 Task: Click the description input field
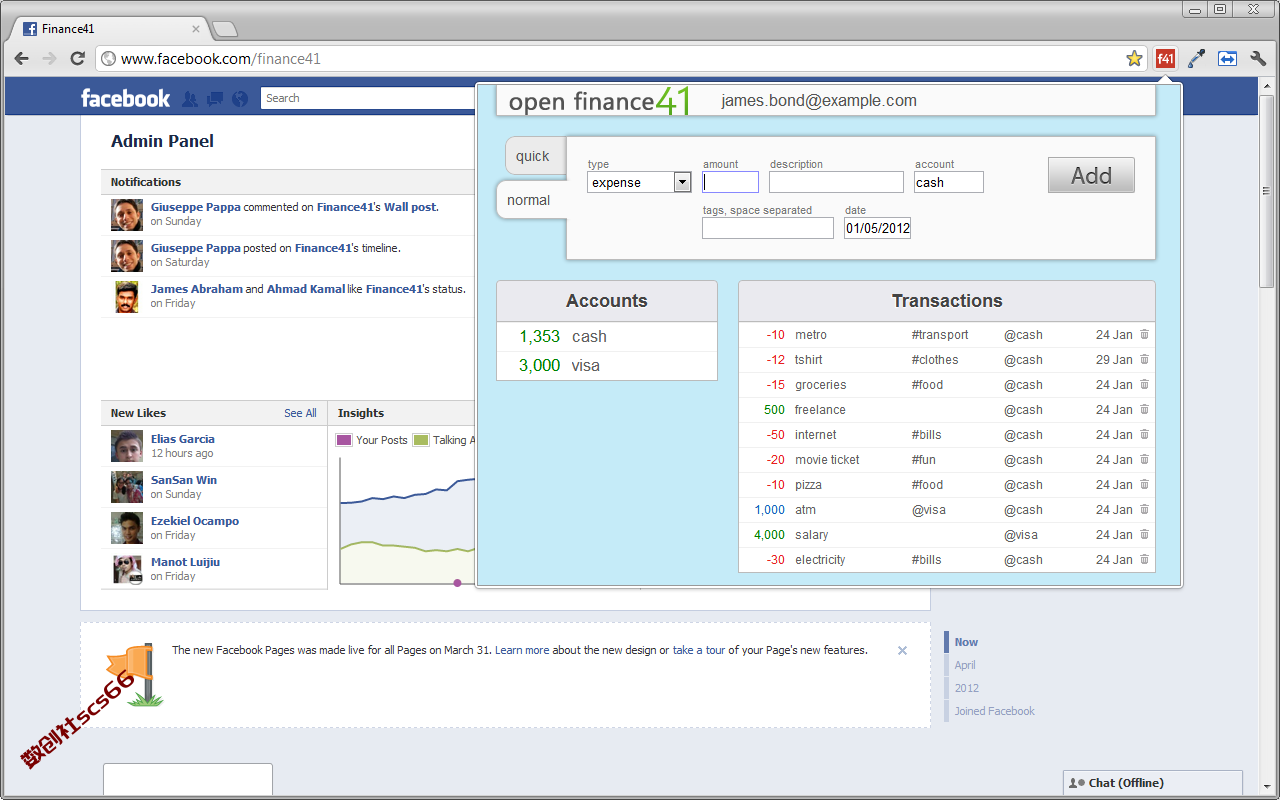(836, 182)
